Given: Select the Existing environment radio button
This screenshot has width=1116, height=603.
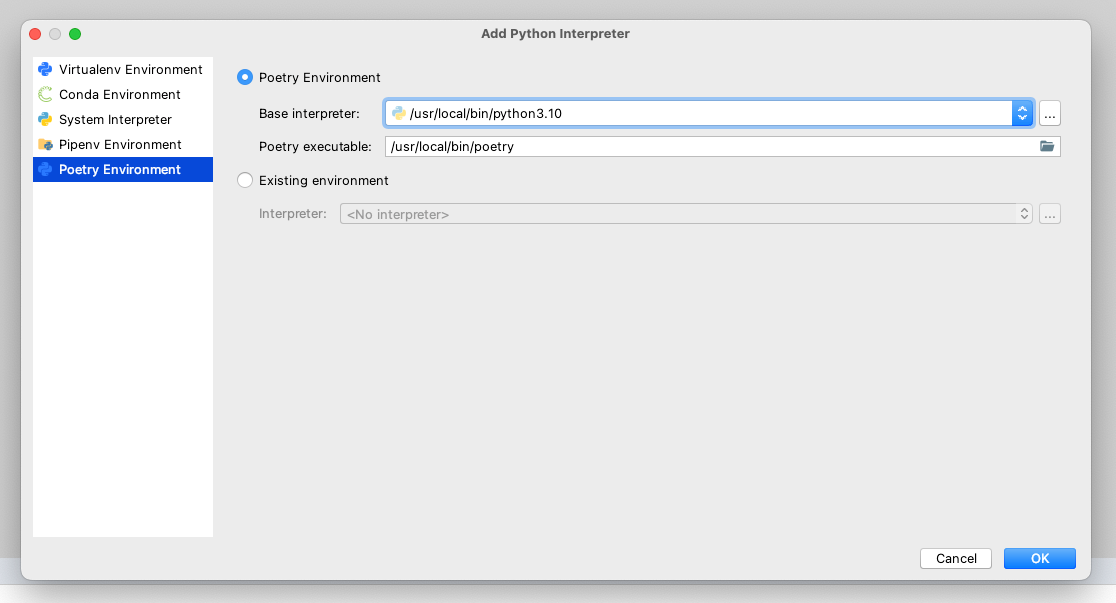Looking at the screenshot, I should tap(245, 181).
